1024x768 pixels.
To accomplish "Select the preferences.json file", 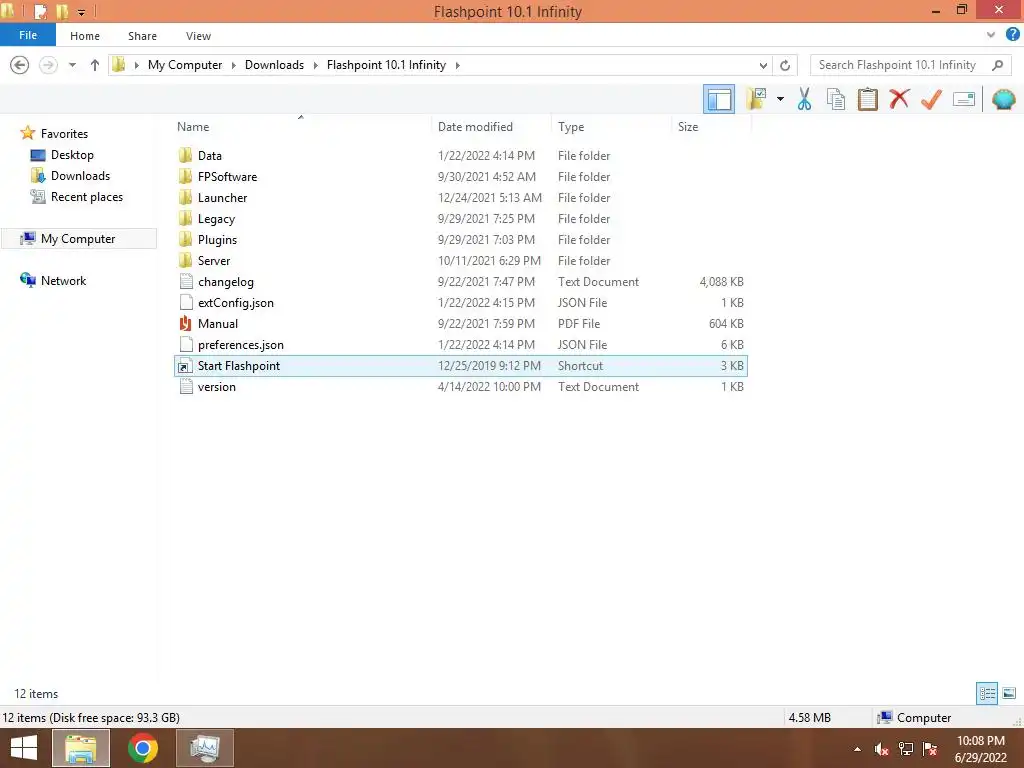I will pos(460,344).
